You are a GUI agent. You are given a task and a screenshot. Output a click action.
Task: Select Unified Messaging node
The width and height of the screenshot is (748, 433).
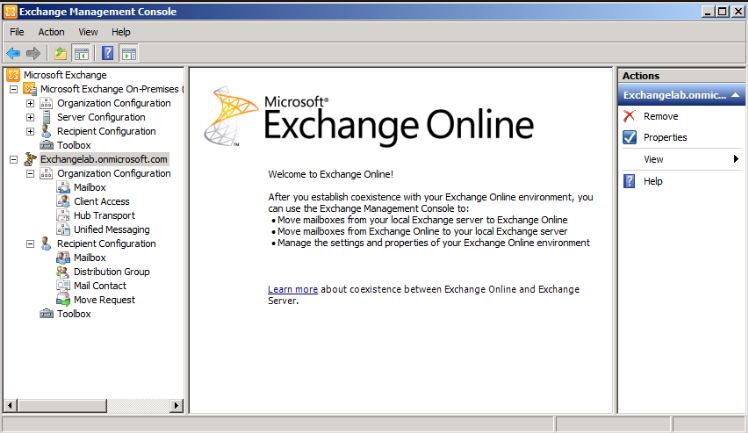pos(111,229)
